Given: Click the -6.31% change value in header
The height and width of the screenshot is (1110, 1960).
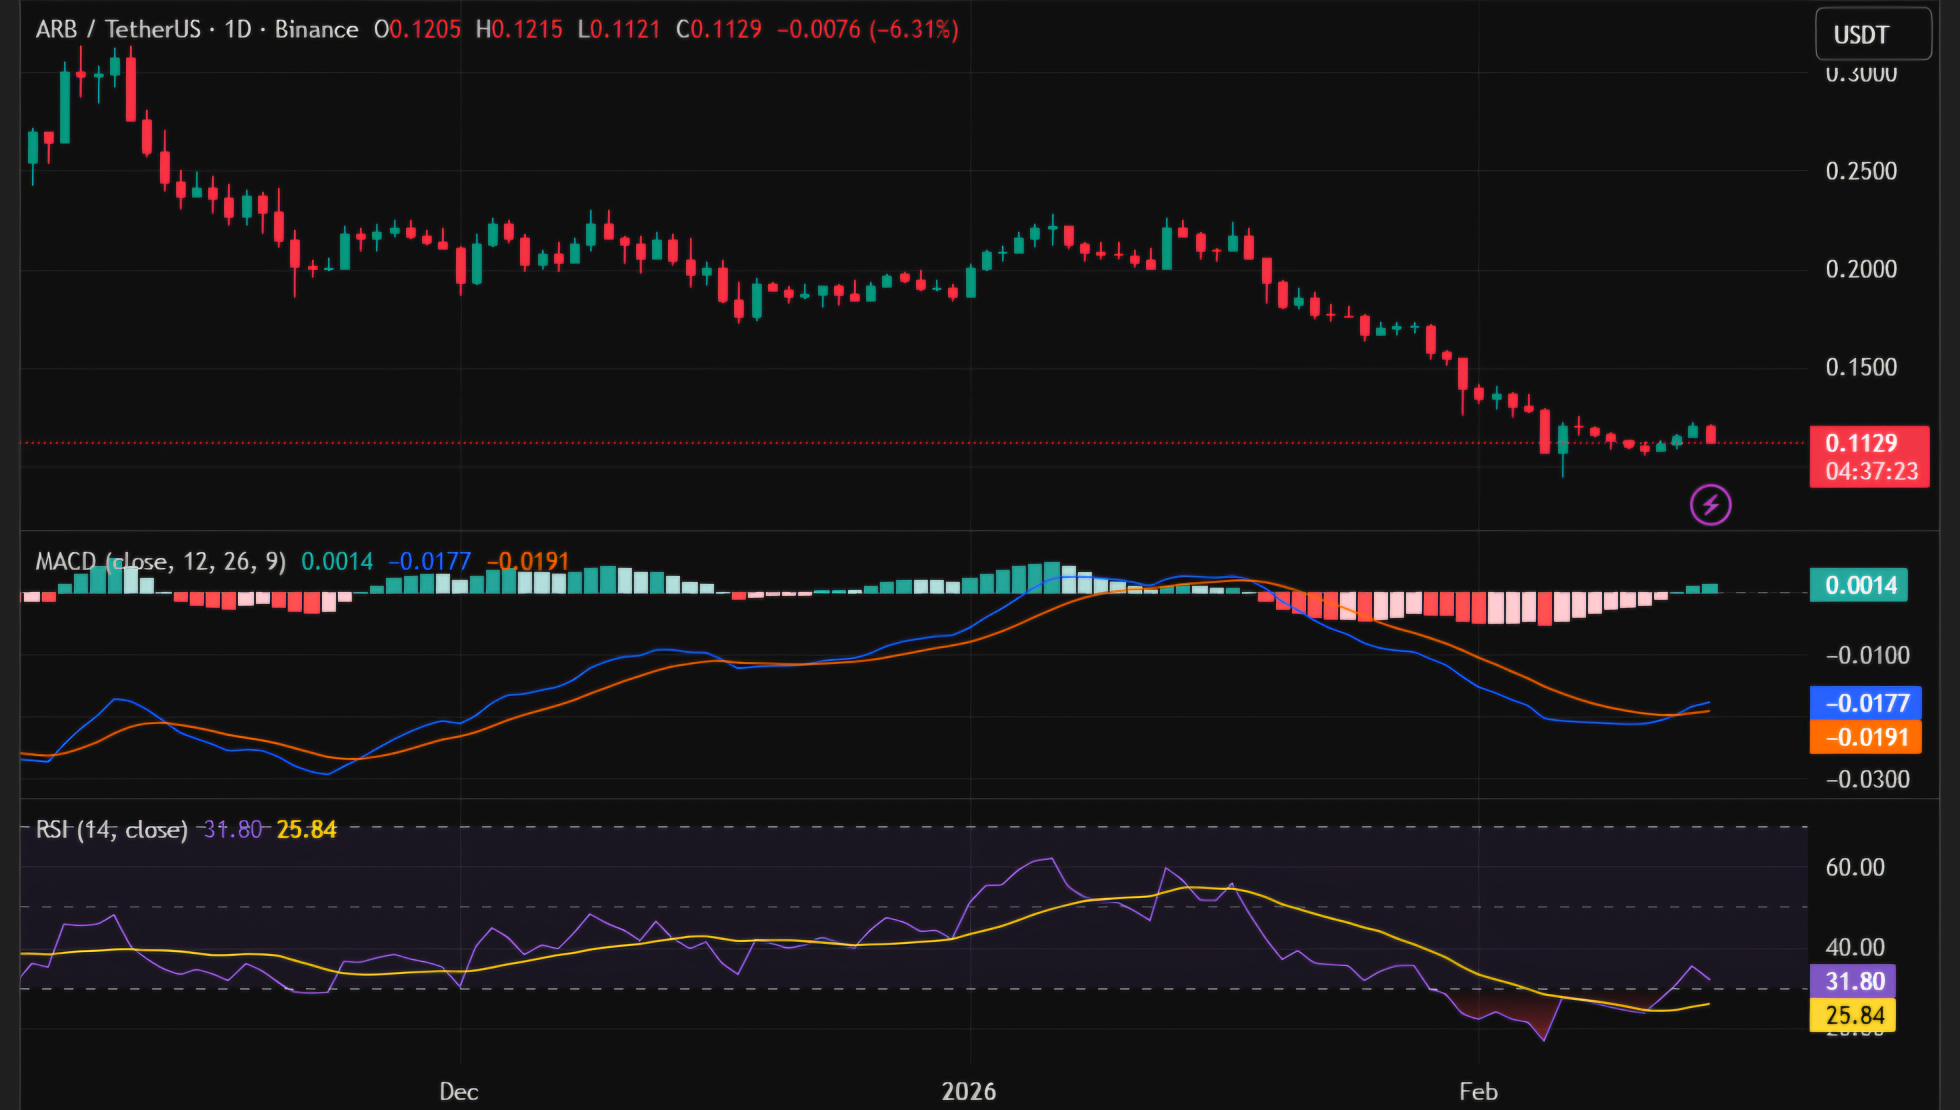Looking at the screenshot, I should (x=915, y=30).
